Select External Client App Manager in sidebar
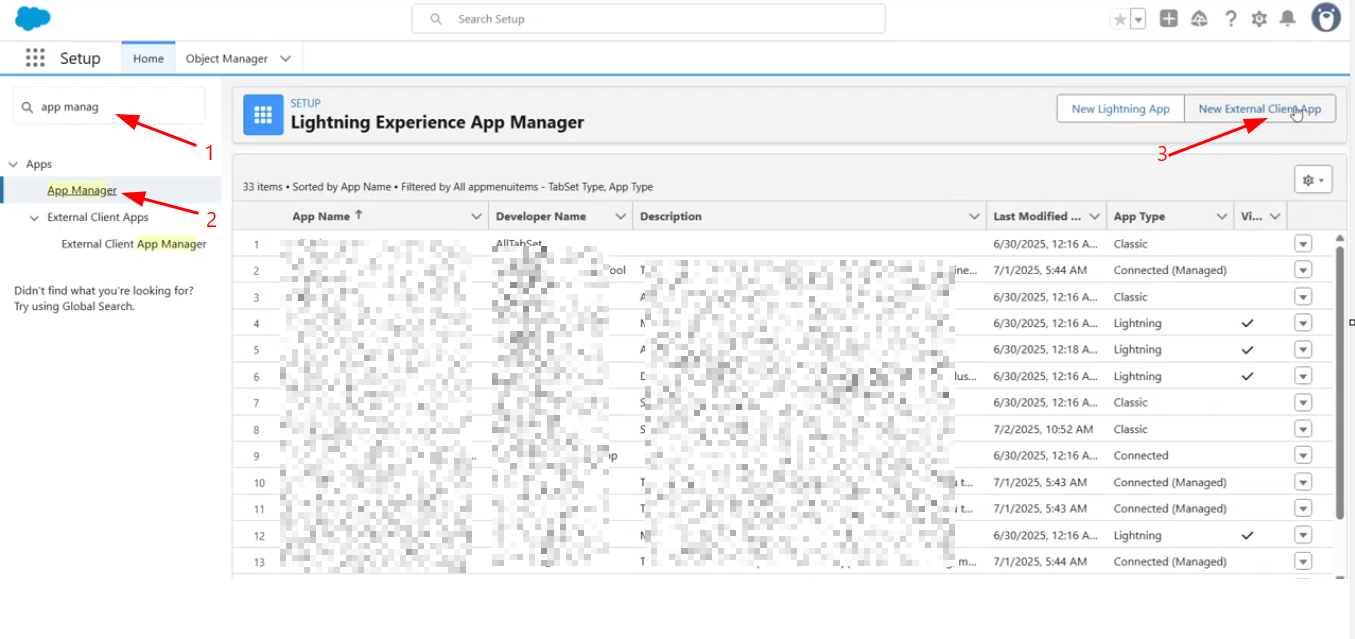Screen dimensions: 1355x639 pos(133,244)
